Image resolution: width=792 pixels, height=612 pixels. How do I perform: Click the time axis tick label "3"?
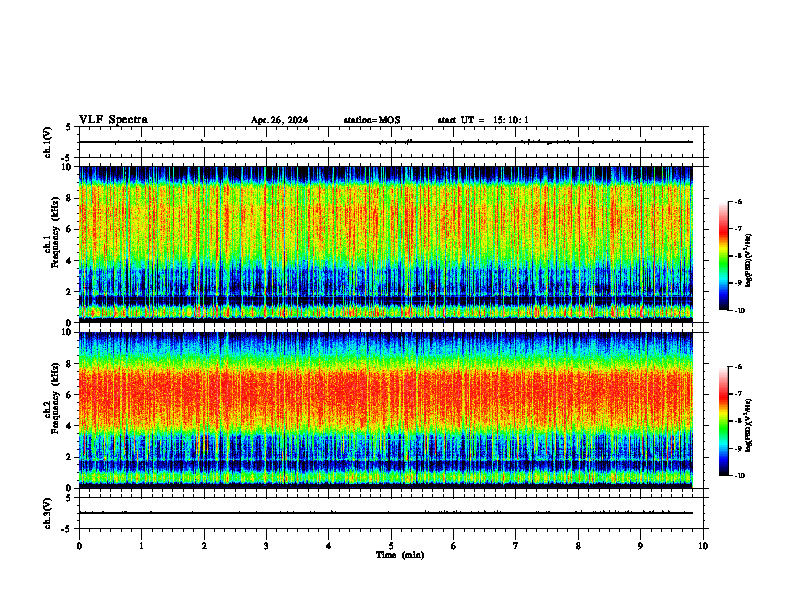(x=266, y=546)
